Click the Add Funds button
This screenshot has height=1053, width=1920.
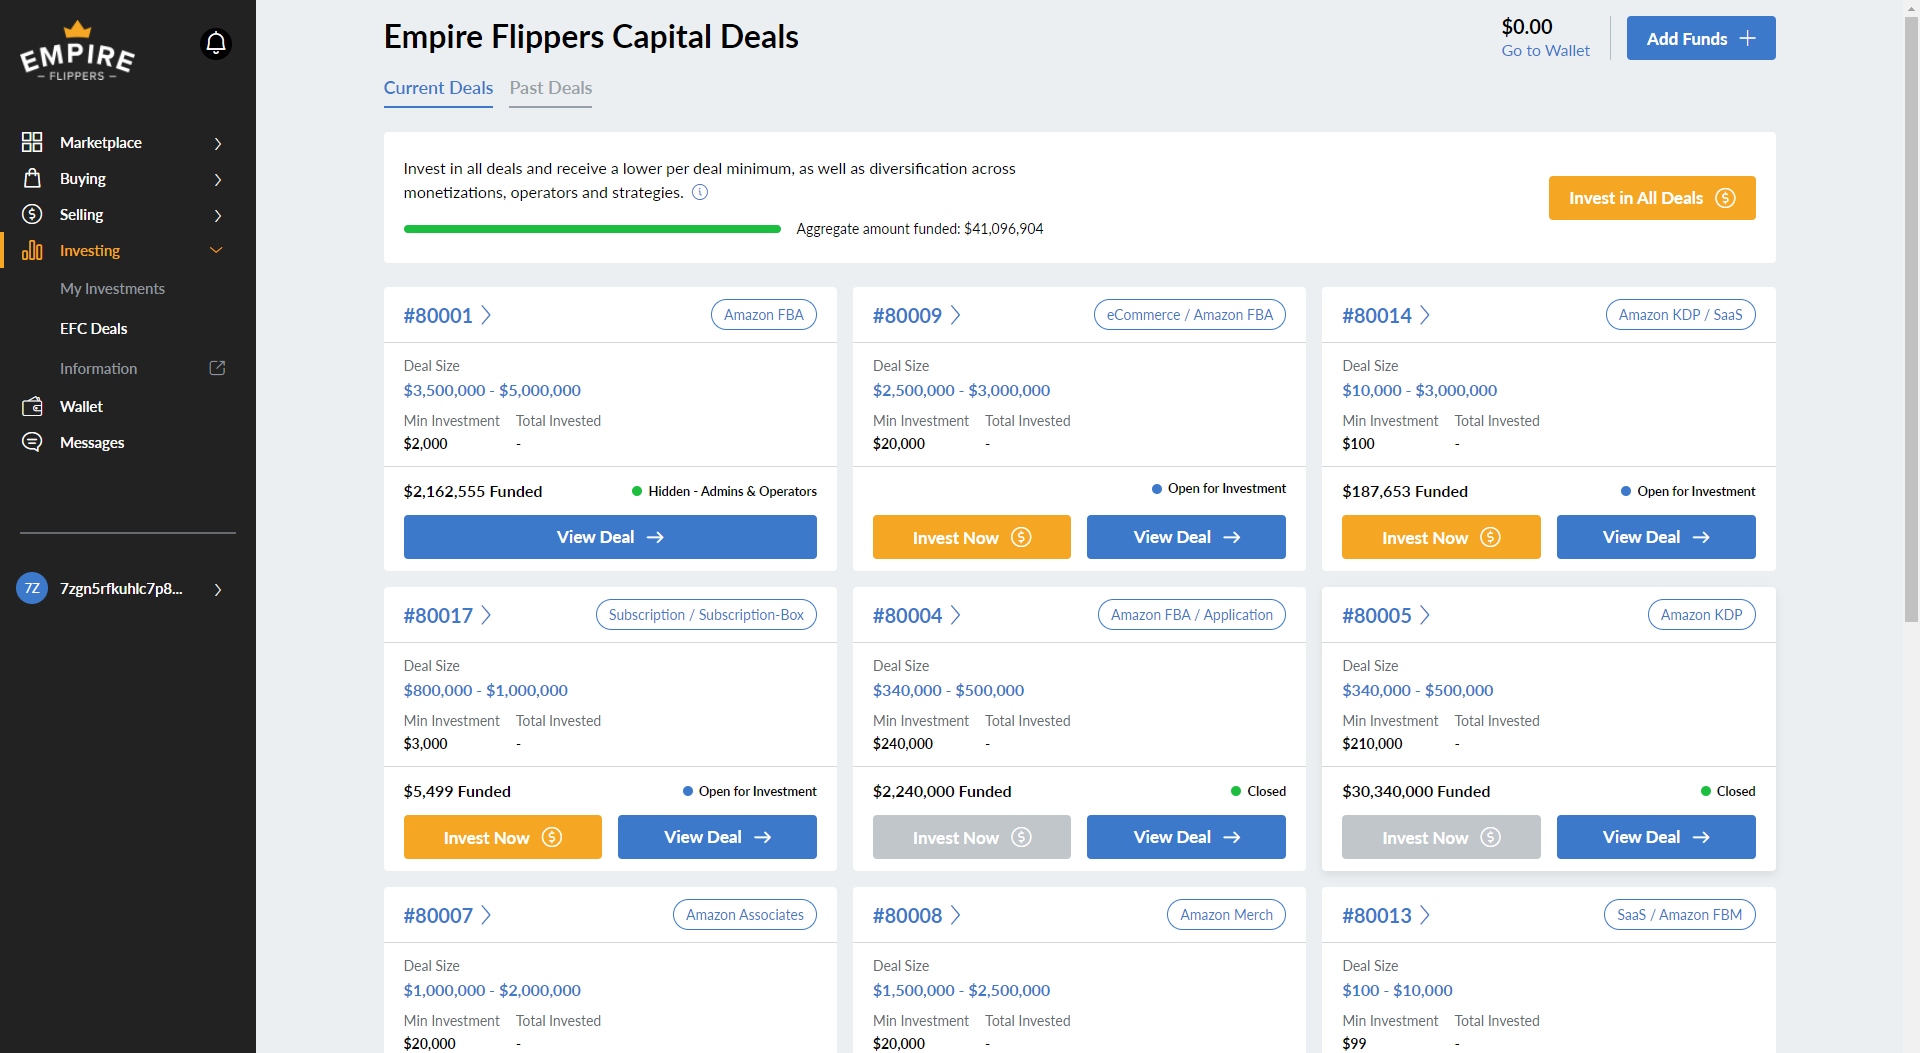[x=1701, y=38]
